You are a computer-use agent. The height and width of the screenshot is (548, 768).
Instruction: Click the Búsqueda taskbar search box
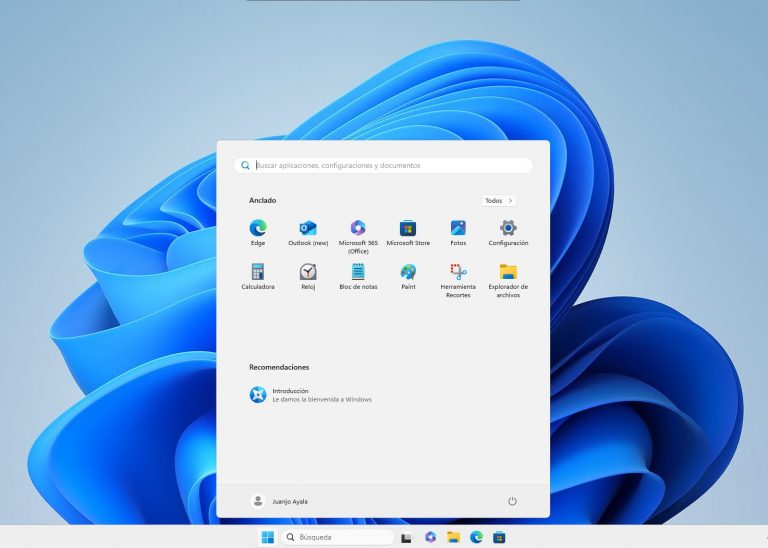pos(335,537)
